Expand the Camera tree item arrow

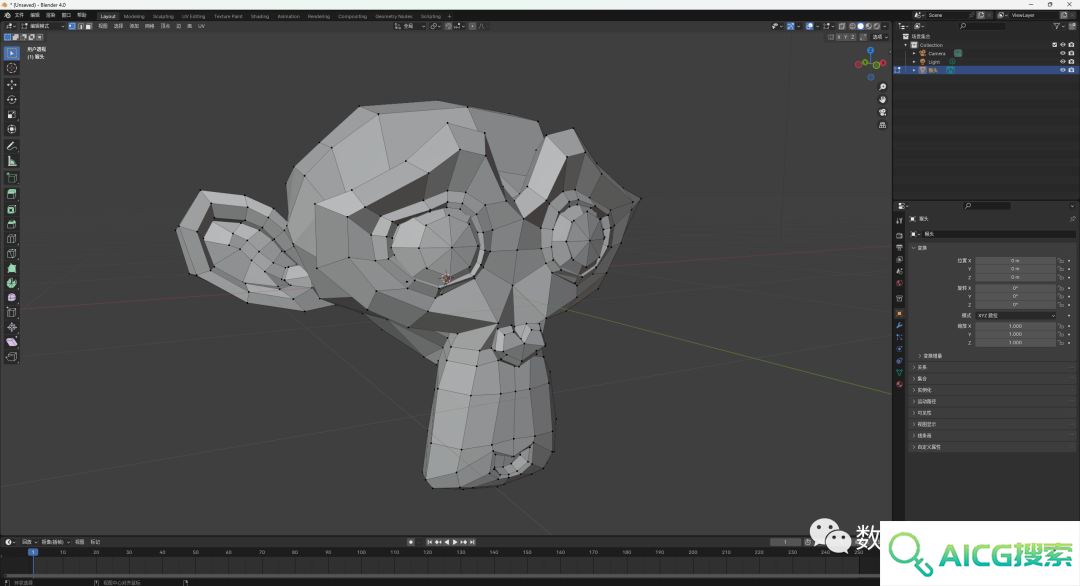coord(915,53)
